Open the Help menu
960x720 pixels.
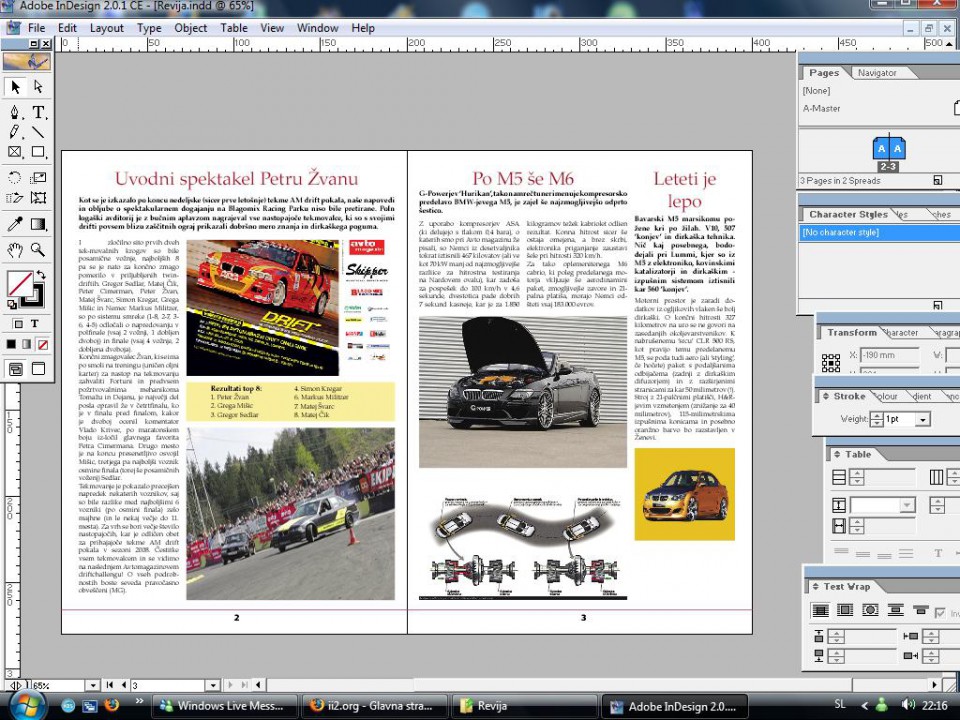coord(363,28)
